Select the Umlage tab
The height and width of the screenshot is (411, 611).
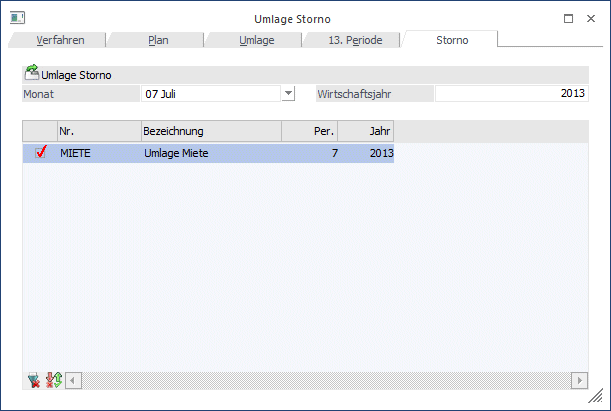(257, 40)
